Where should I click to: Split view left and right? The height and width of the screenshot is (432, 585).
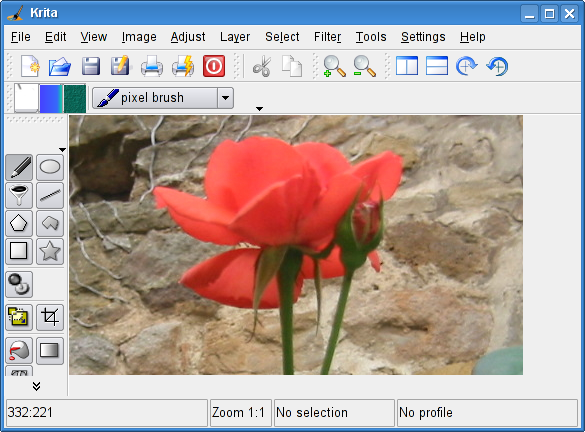click(x=407, y=66)
